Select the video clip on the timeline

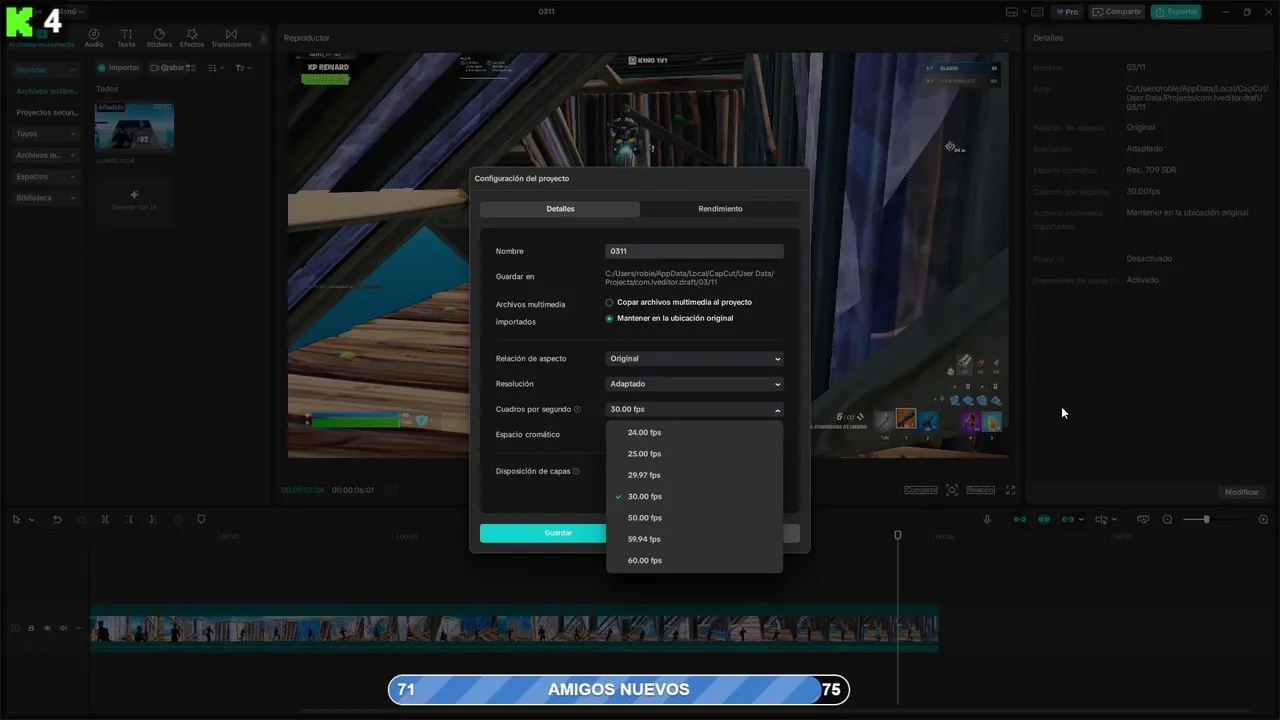point(514,629)
